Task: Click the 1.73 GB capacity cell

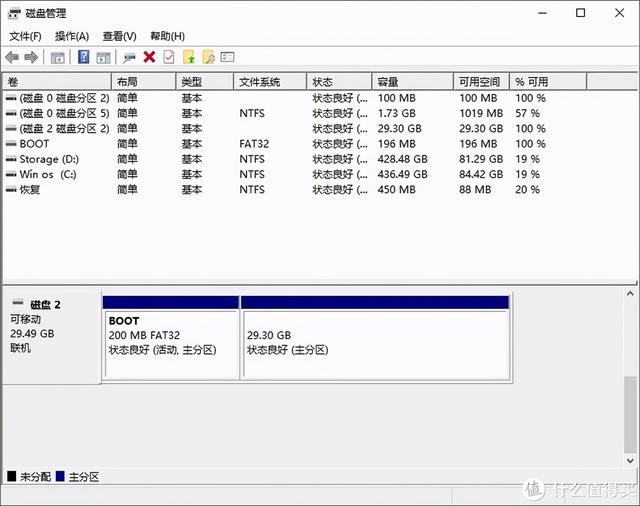Action: pyautogui.click(x=396, y=113)
